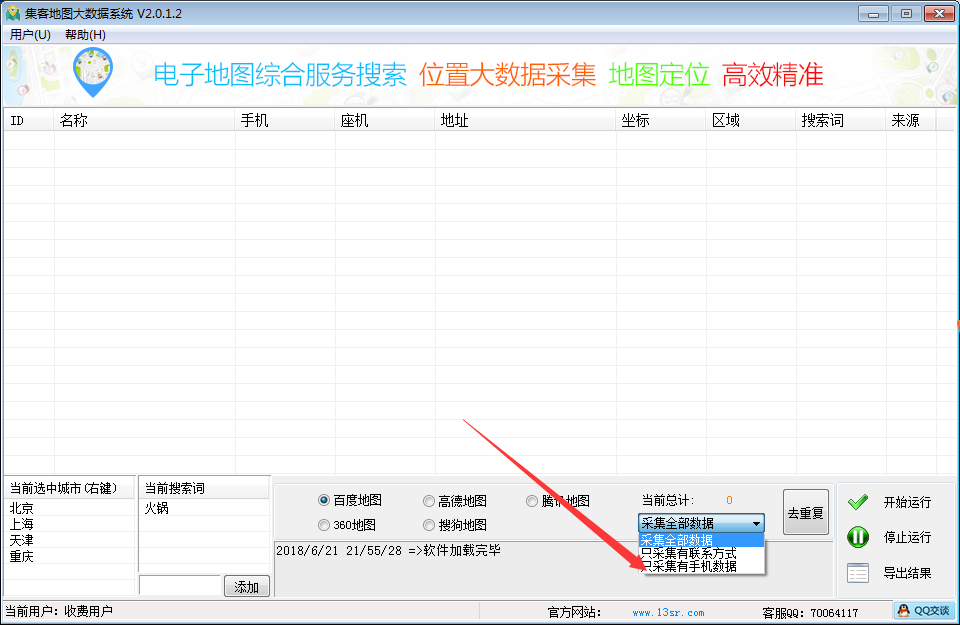Choose 只采集有联系方式 in dropdown list
This screenshot has height=625, width=960.
coord(701,553)
